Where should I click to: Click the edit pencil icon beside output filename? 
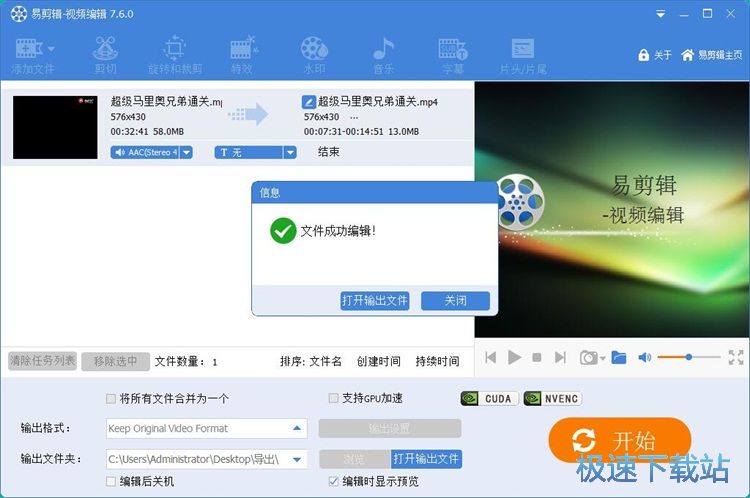pyautogui.click(x=309, y=101)
